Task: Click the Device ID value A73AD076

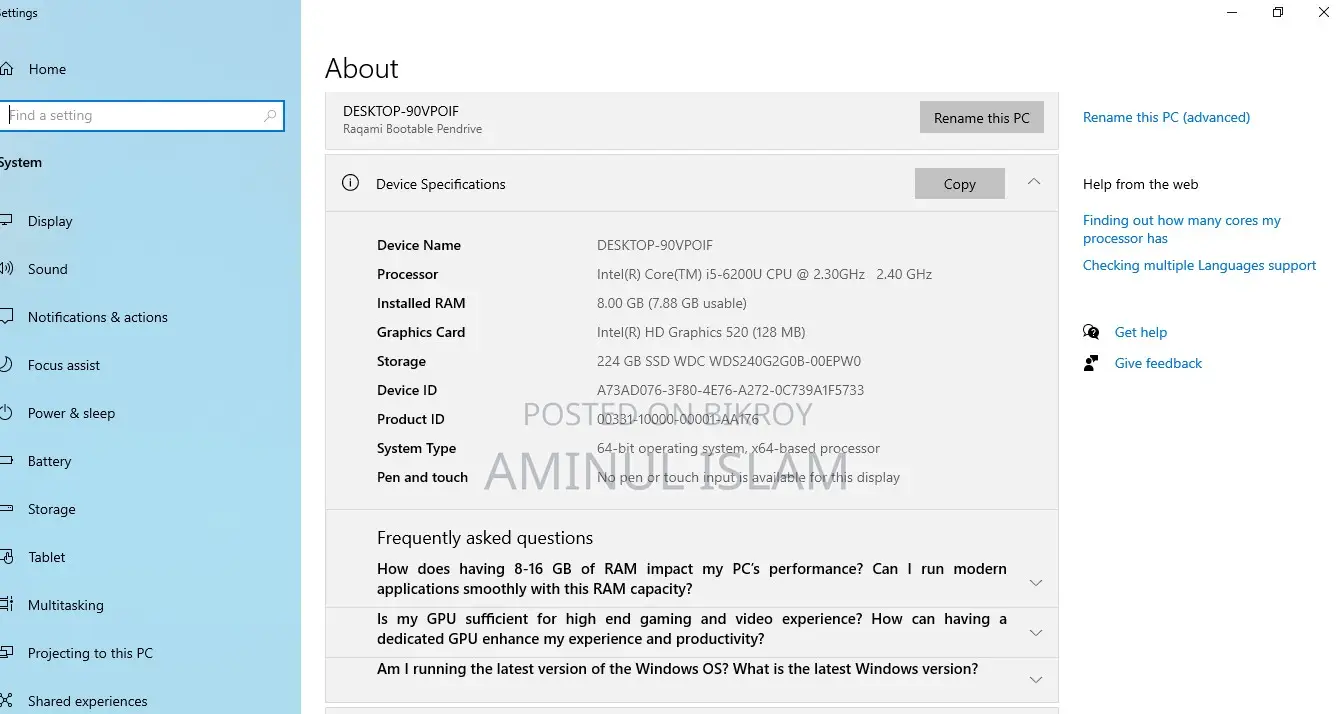Action: coord(730,390)
